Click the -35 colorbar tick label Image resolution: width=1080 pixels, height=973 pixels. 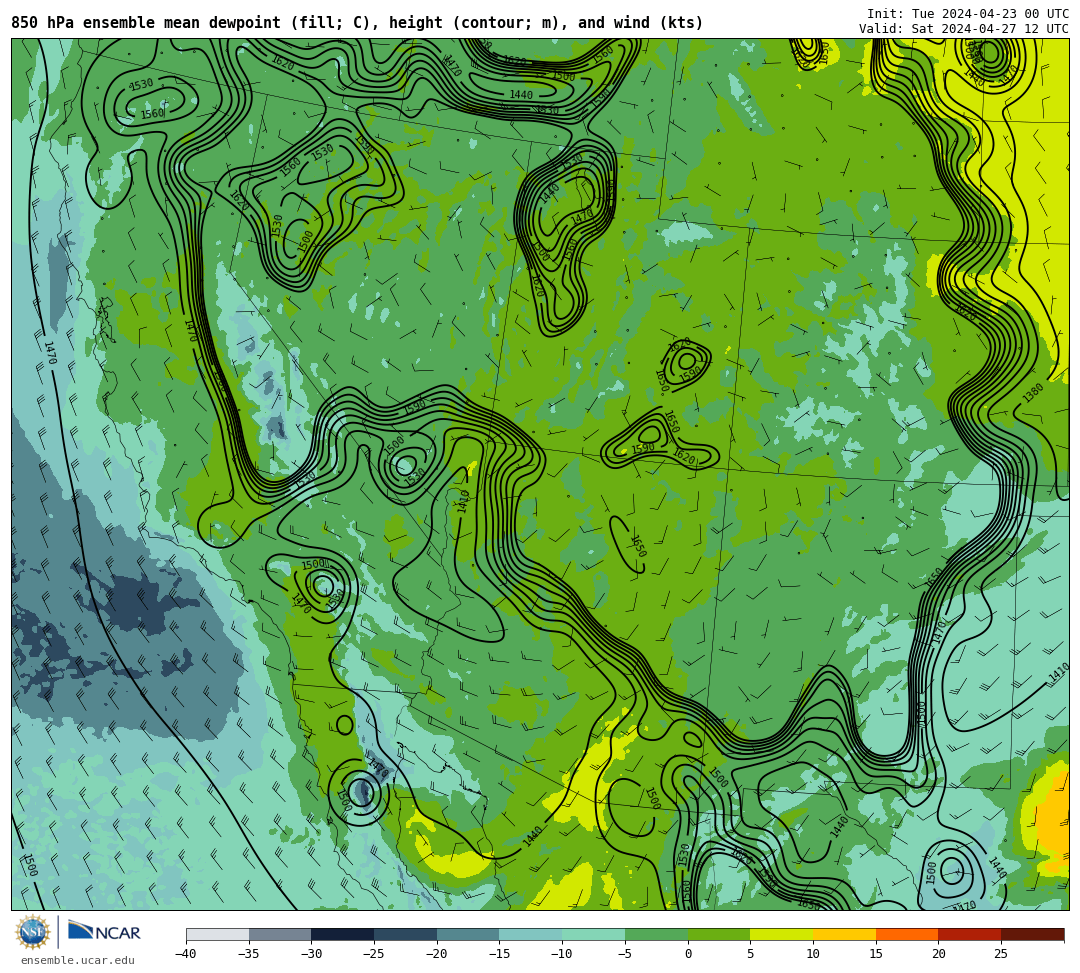click(x=249, y=954)
